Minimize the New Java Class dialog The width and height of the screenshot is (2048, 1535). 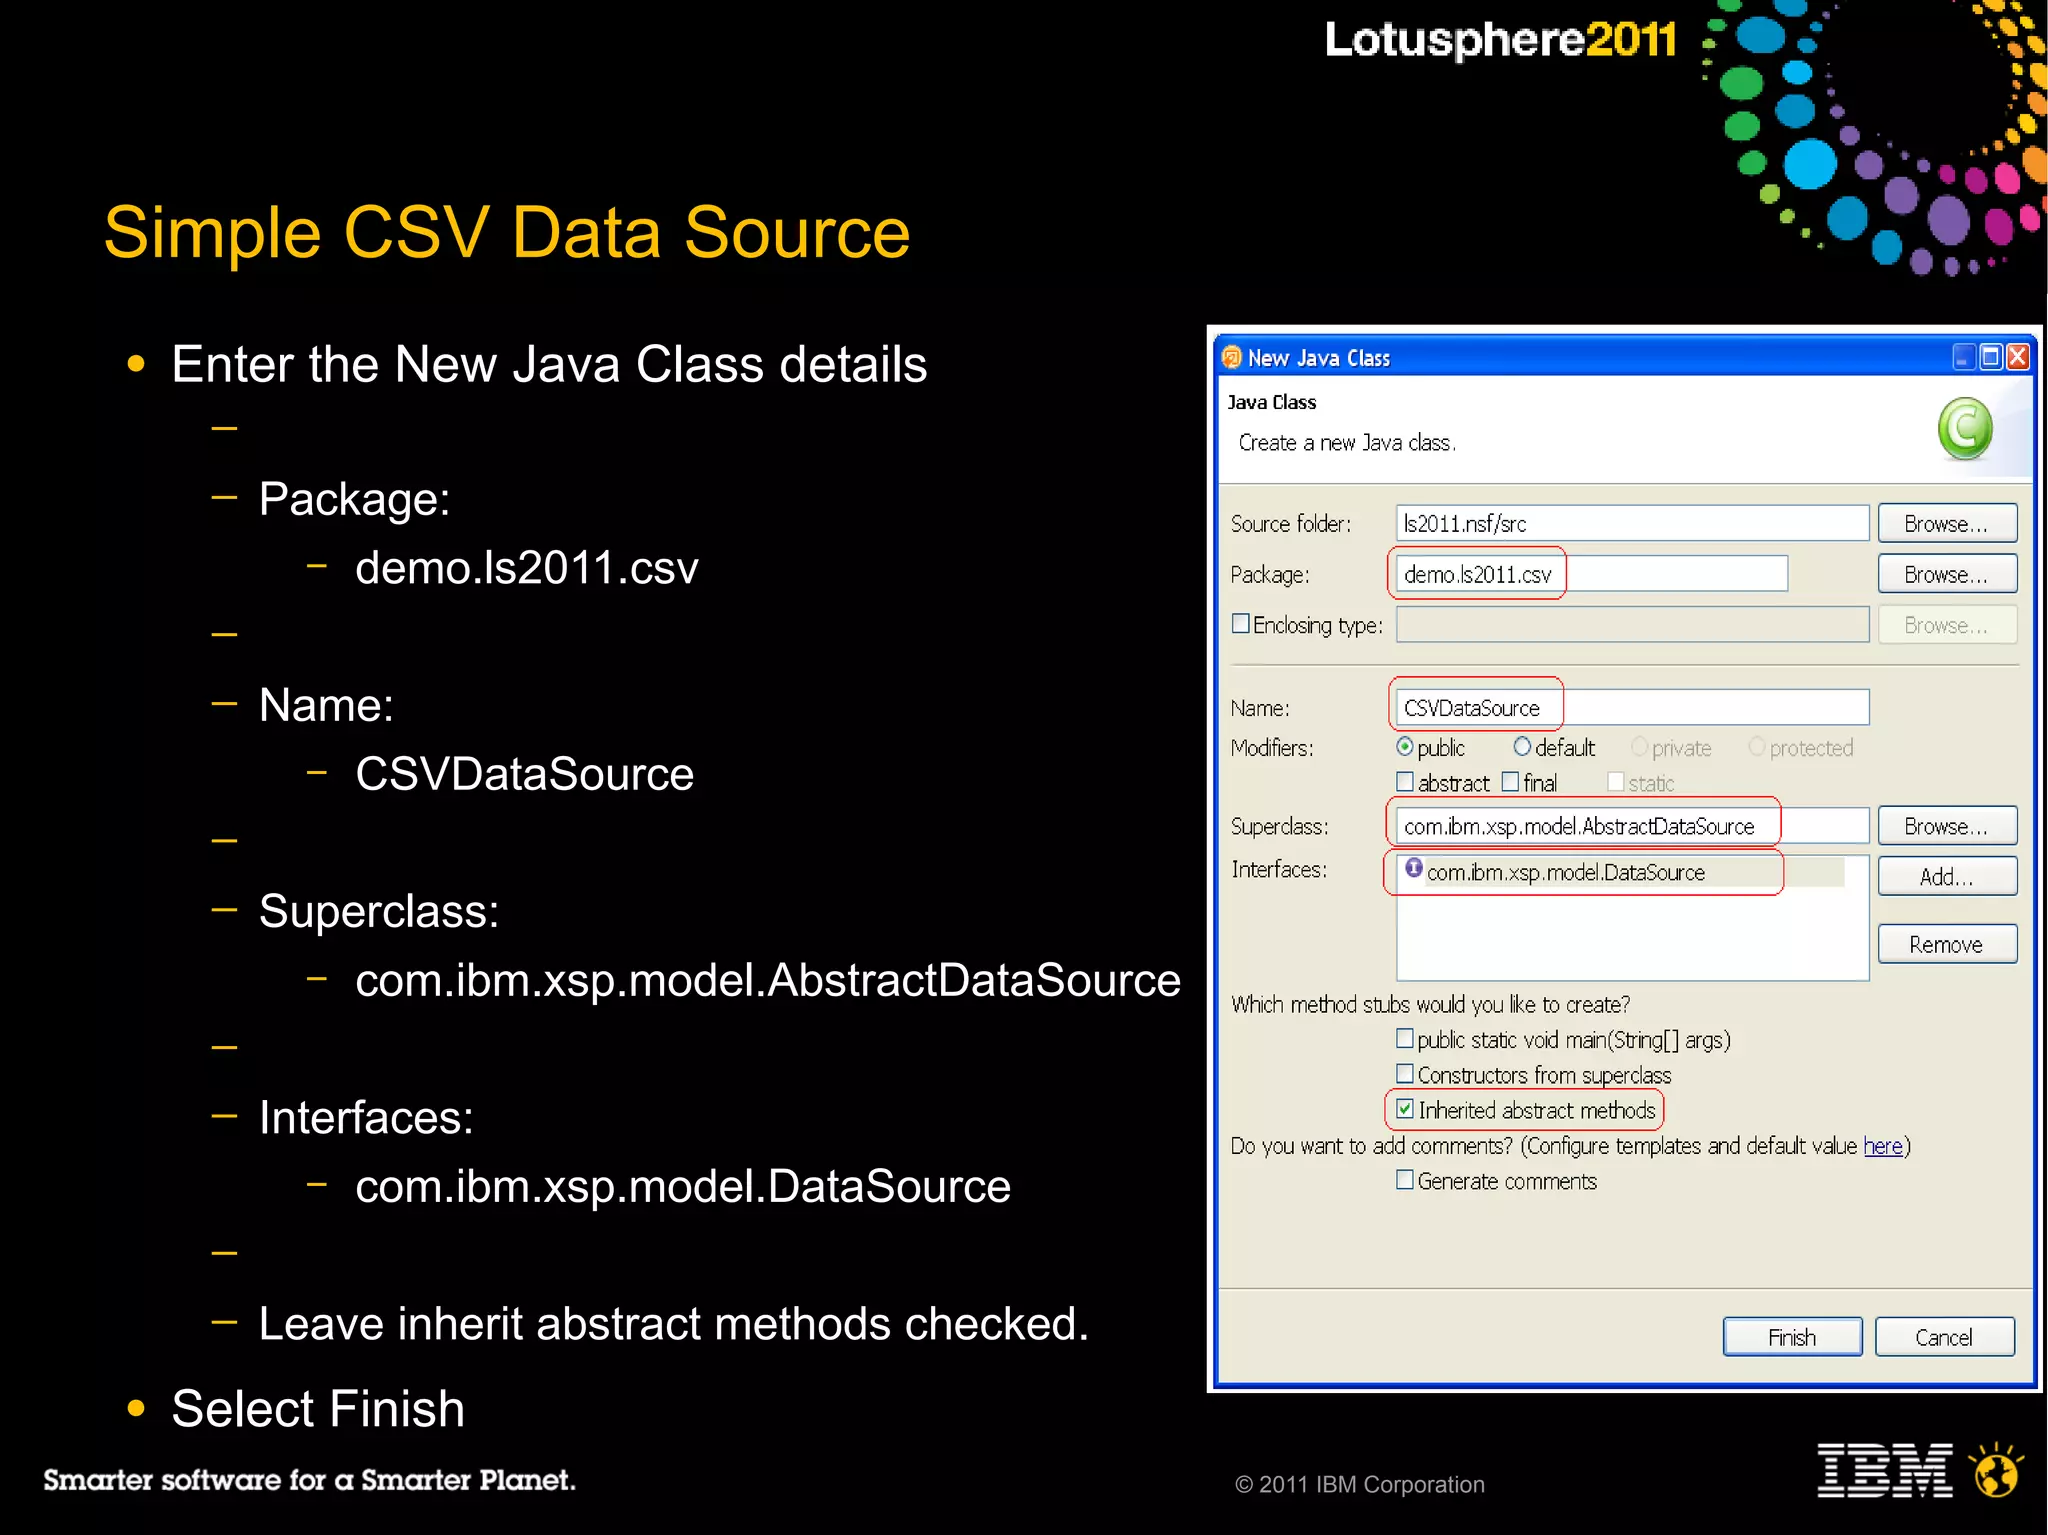1964,357
